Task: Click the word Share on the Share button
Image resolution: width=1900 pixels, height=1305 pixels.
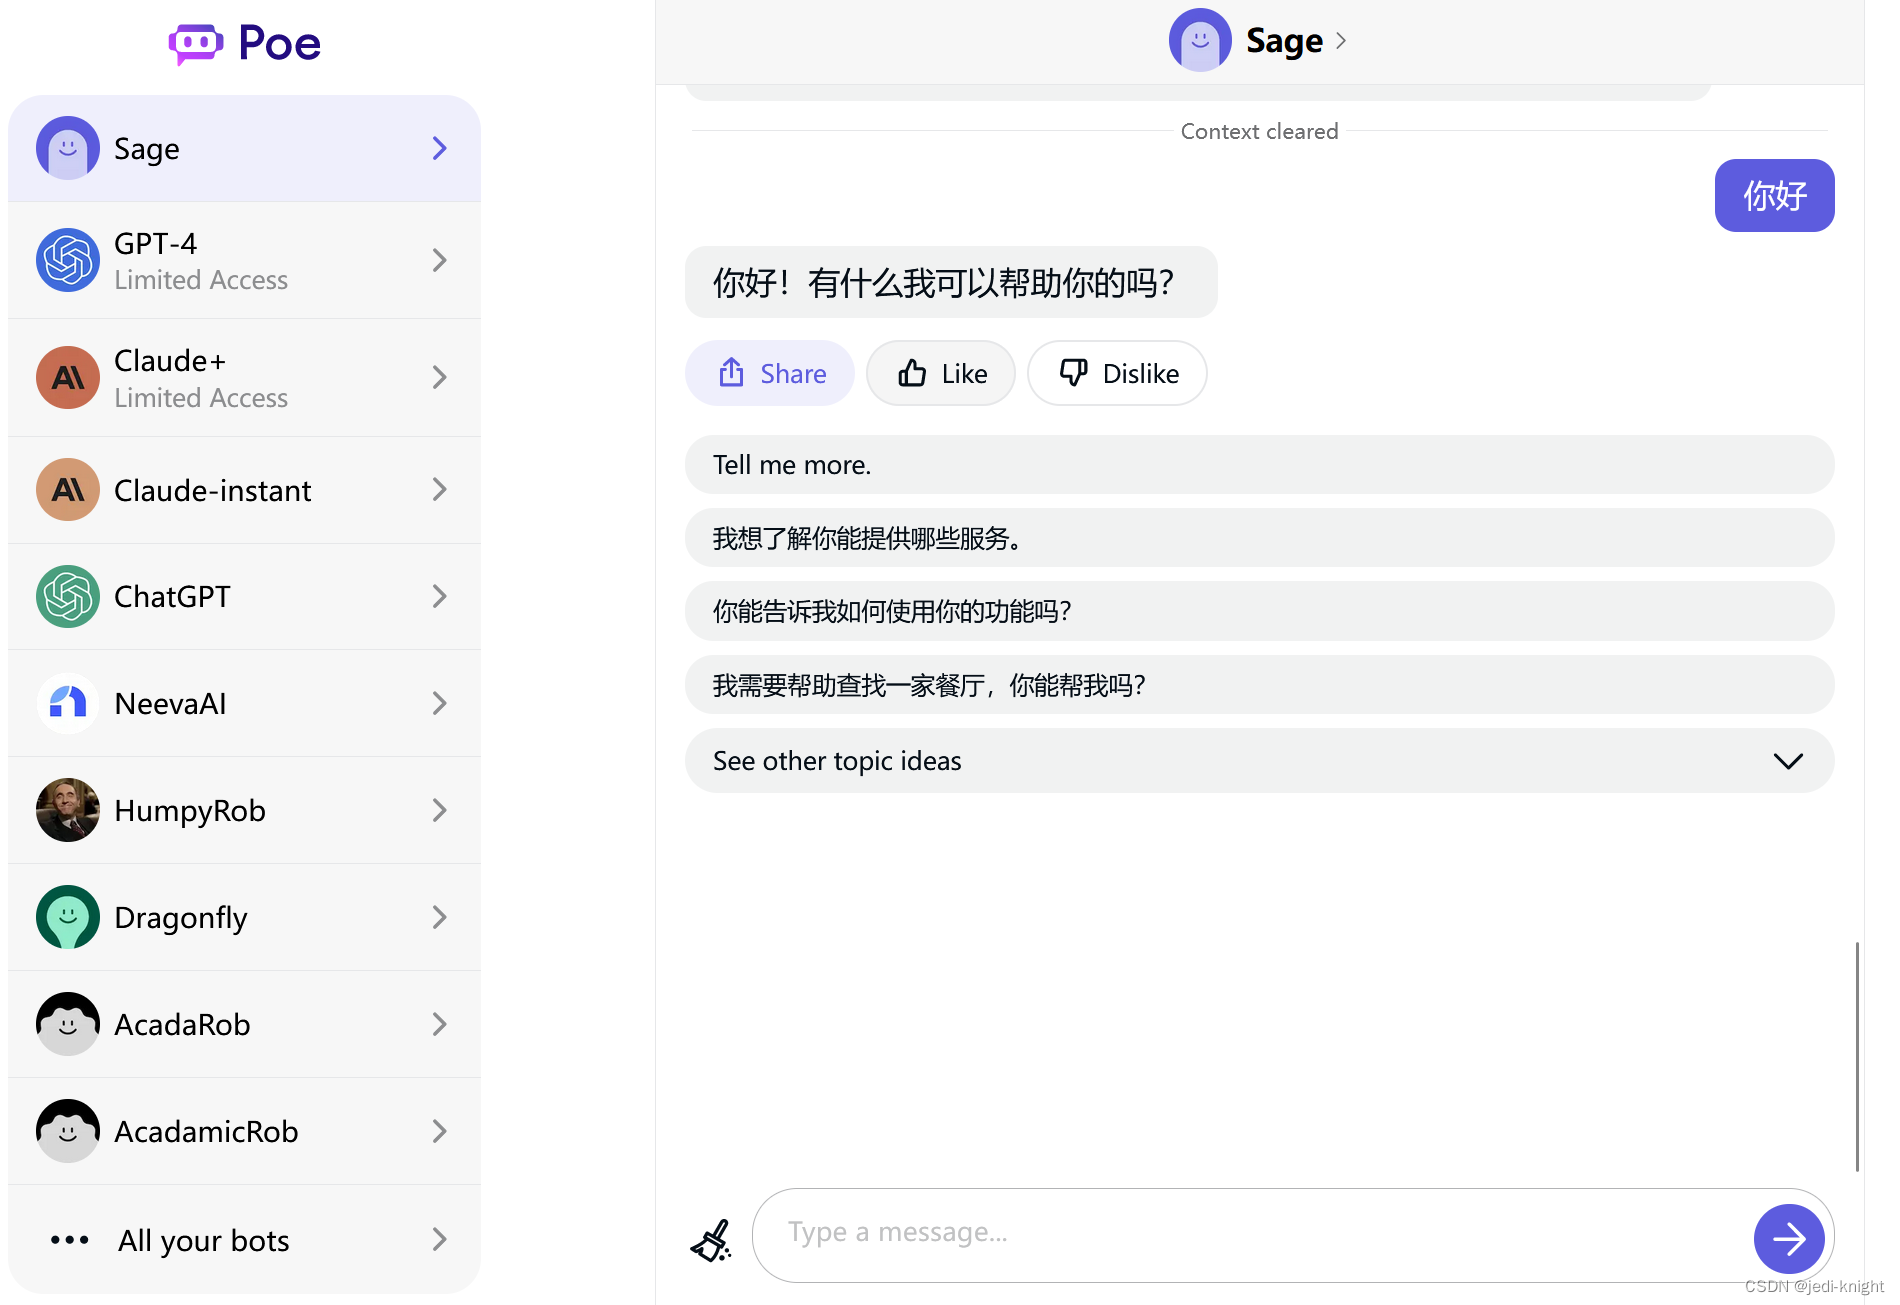Action: (x=793, y=374)
